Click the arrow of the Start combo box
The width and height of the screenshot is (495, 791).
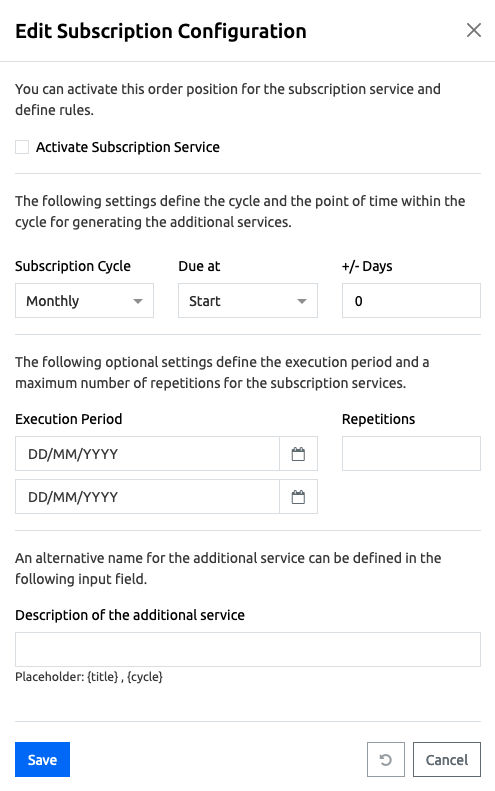[x=301, y=301]
